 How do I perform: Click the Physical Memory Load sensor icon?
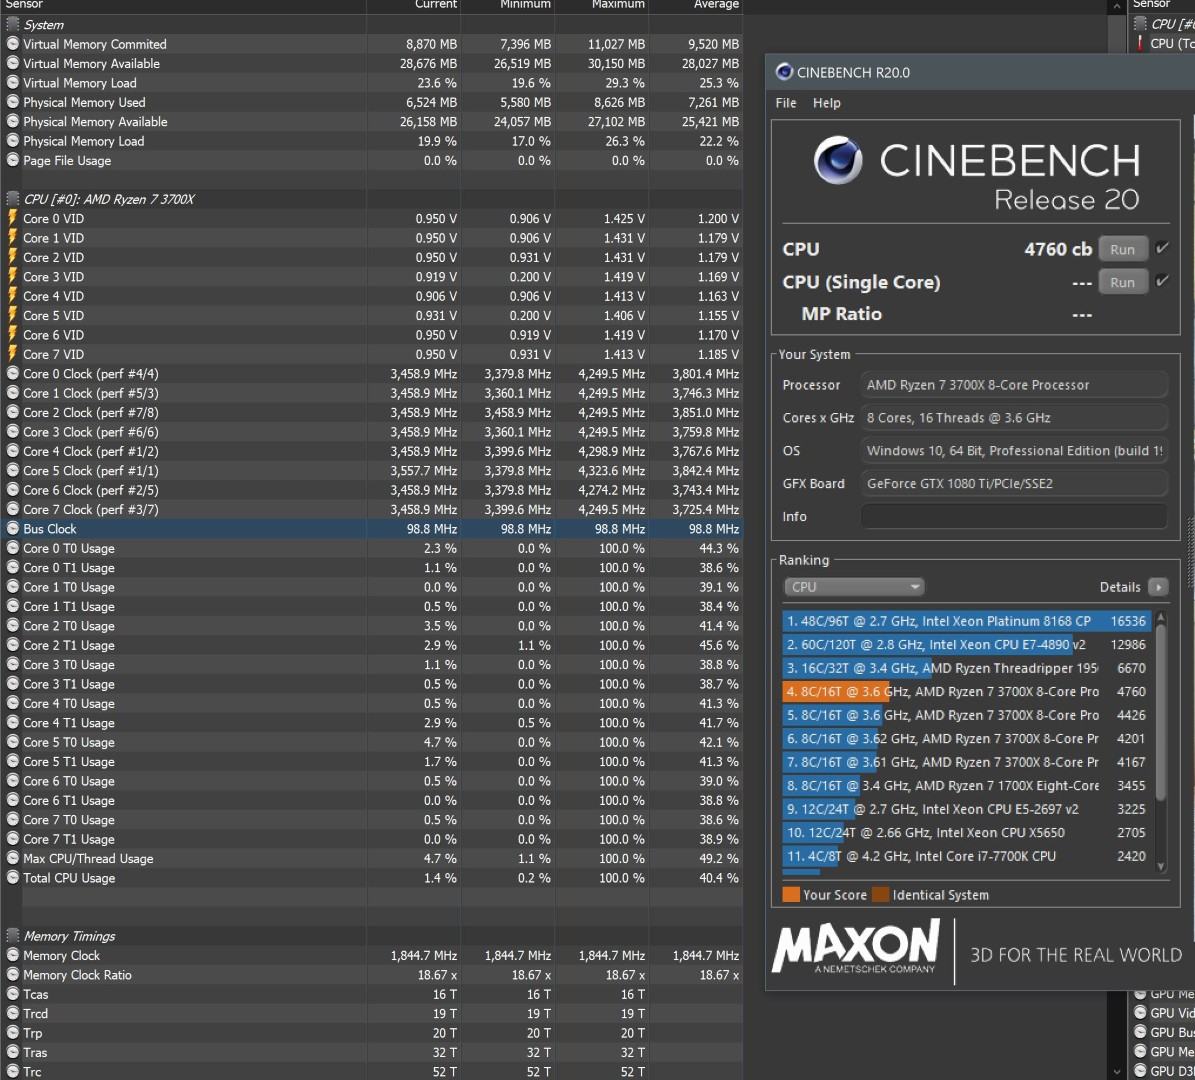(x=12, y=140)
